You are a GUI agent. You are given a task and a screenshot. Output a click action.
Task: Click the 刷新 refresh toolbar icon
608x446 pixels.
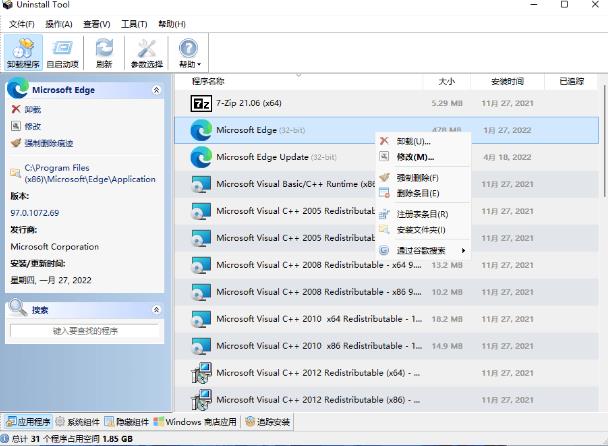104,52
